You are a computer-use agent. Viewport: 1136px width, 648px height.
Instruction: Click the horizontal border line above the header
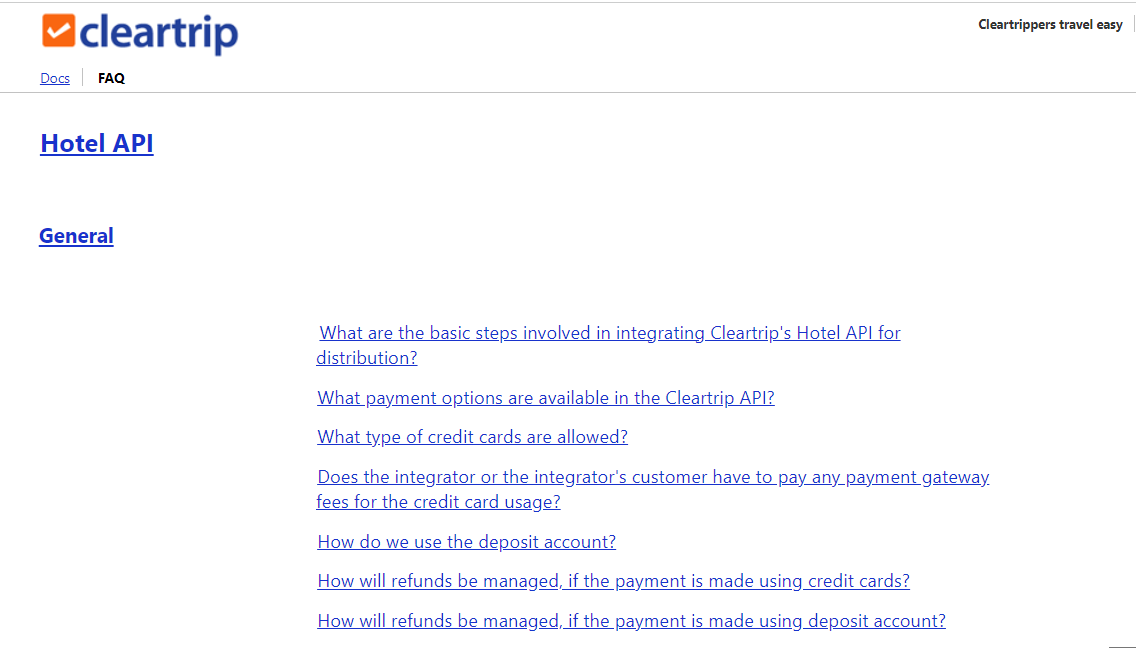(x=568, y=2)
